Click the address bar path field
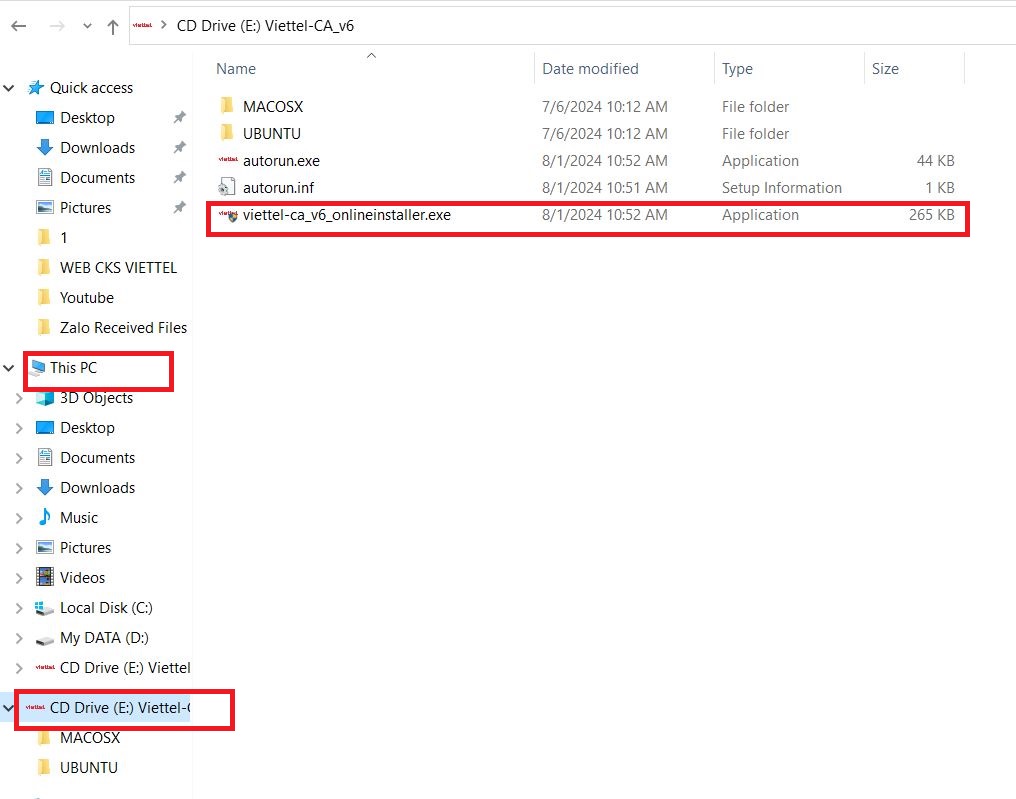 [600, 26]
